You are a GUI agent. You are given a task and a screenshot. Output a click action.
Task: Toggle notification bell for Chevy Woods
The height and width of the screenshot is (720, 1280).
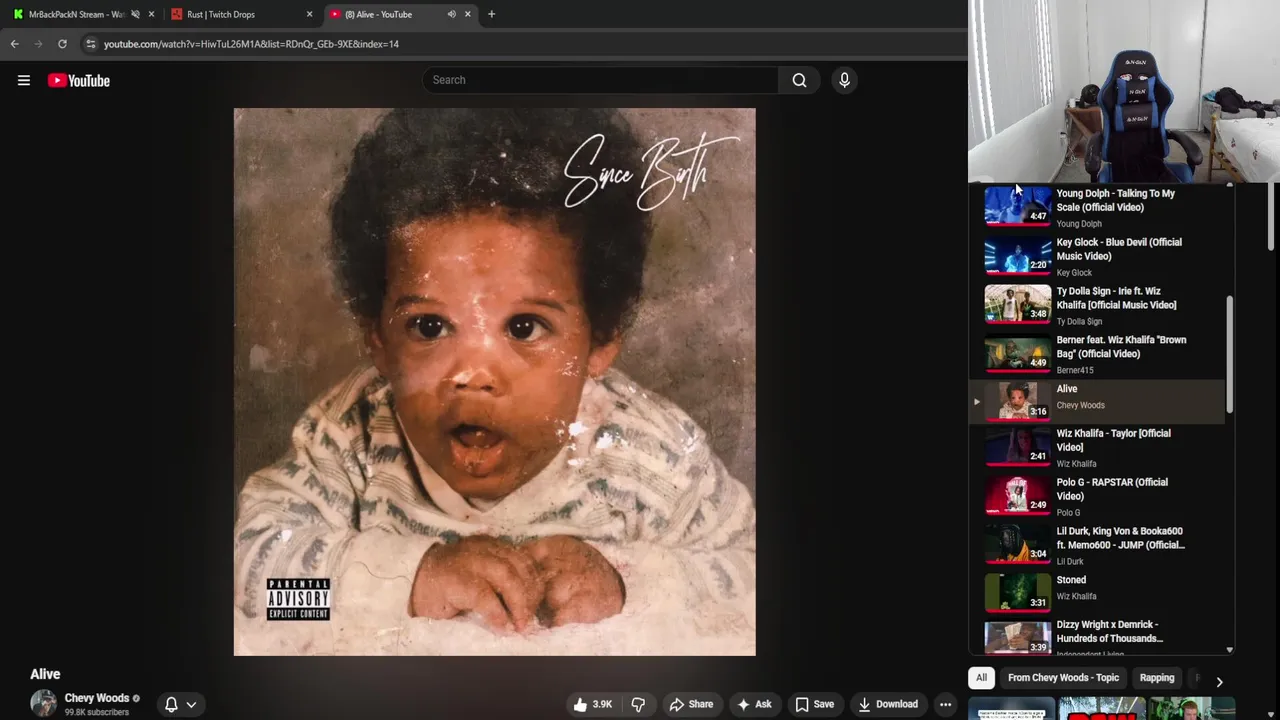171,704
